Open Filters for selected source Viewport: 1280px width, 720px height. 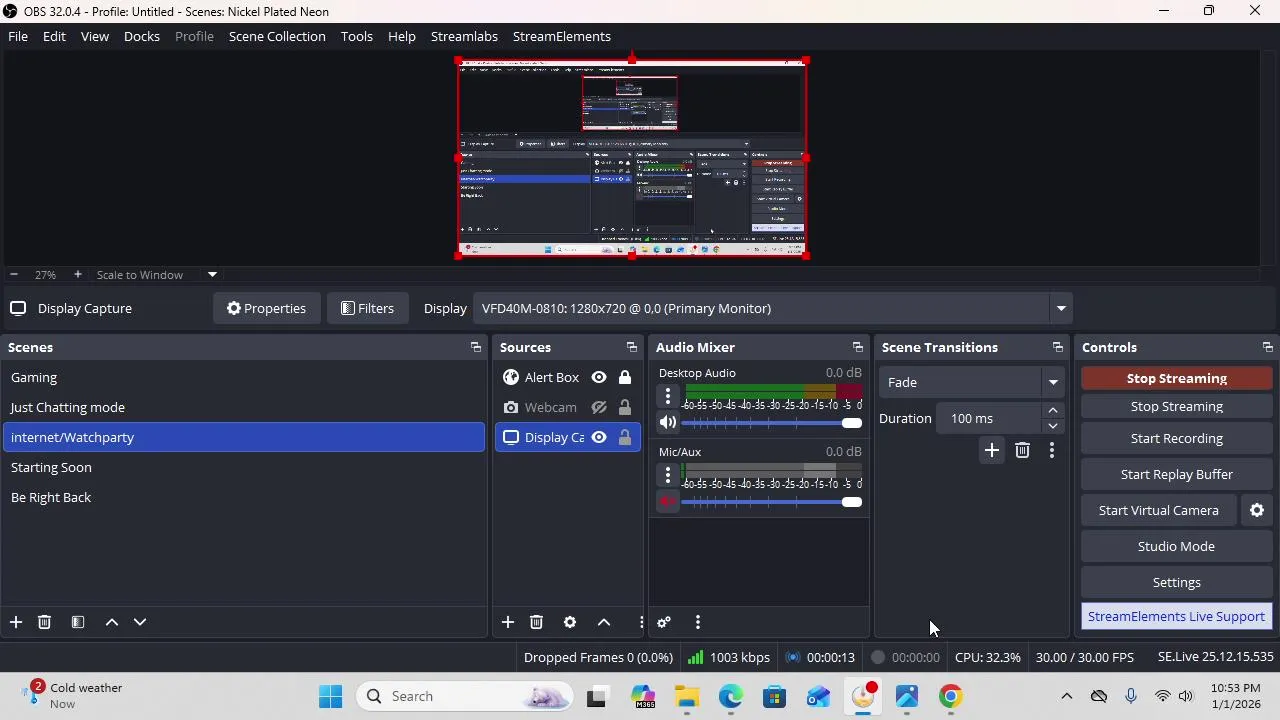pyautogui.click(x=367, y=308)
